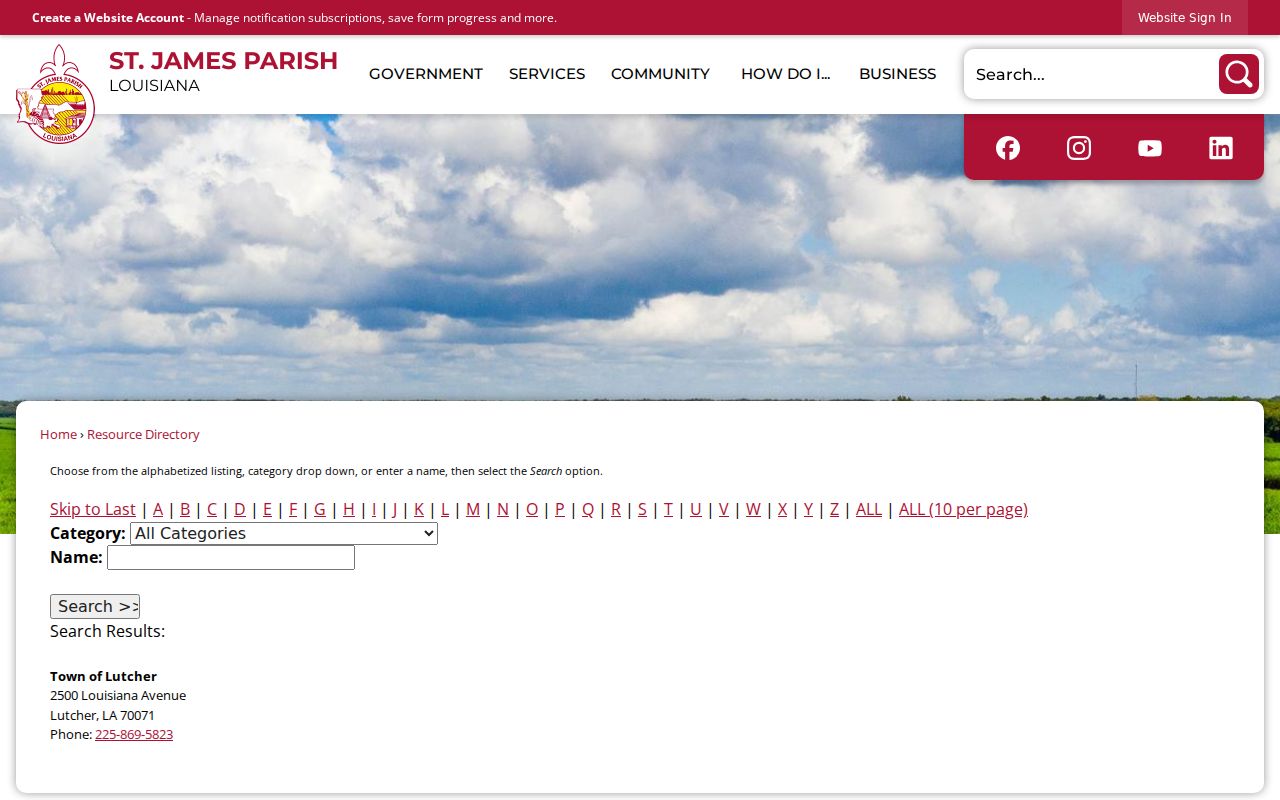
Task: Filter listing by letter C
Action: [212, 510]
